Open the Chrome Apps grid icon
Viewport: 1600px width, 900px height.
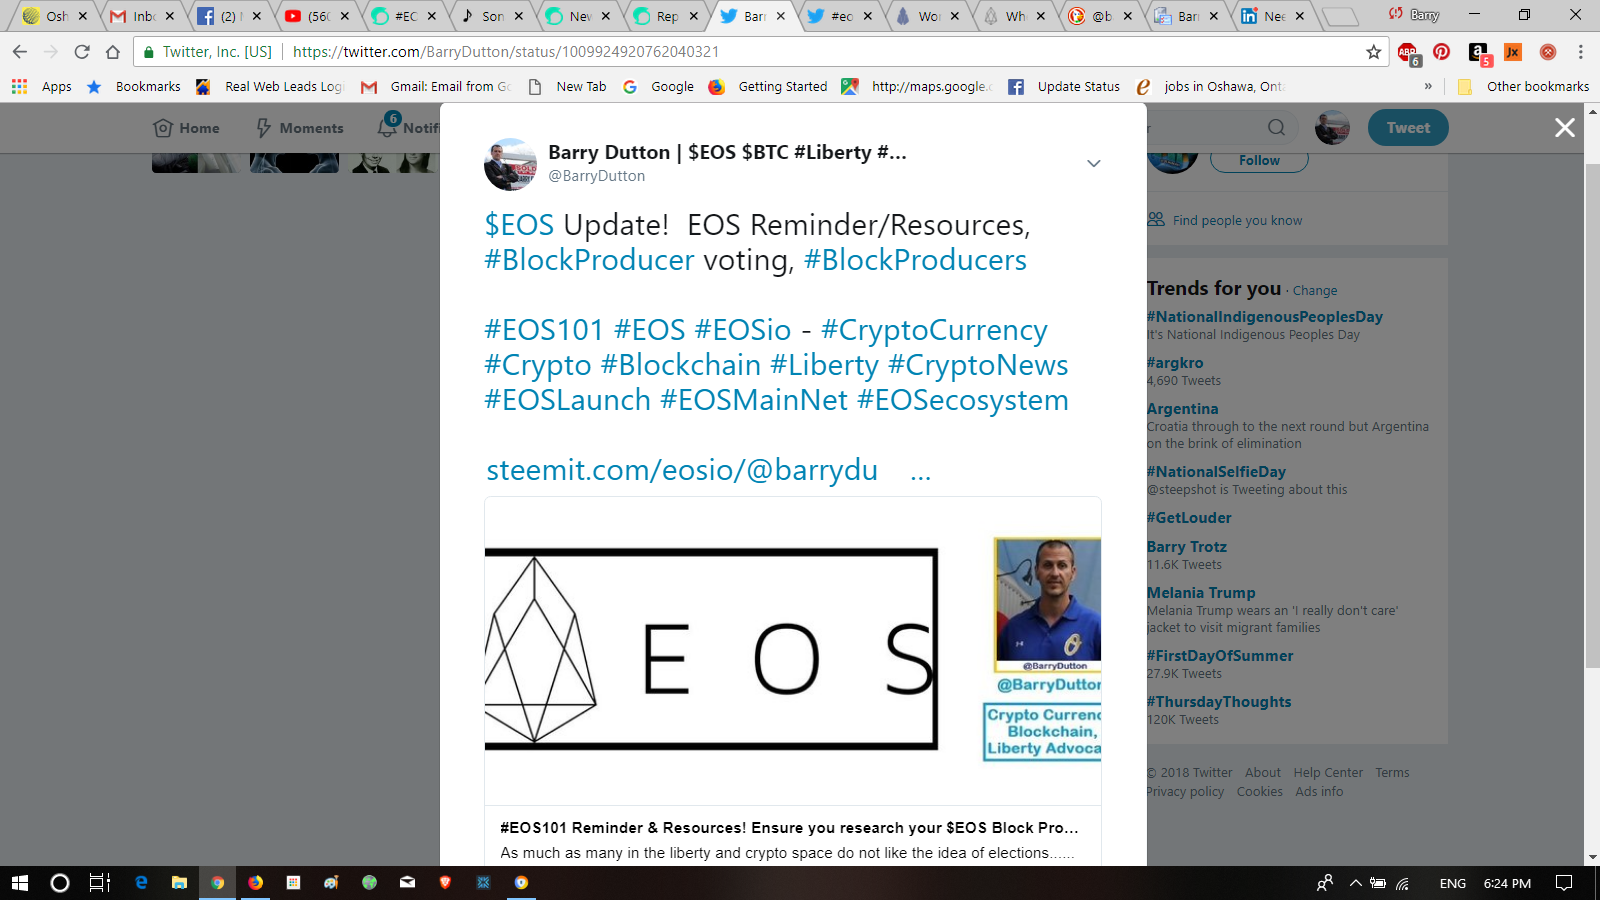[19, 87]
